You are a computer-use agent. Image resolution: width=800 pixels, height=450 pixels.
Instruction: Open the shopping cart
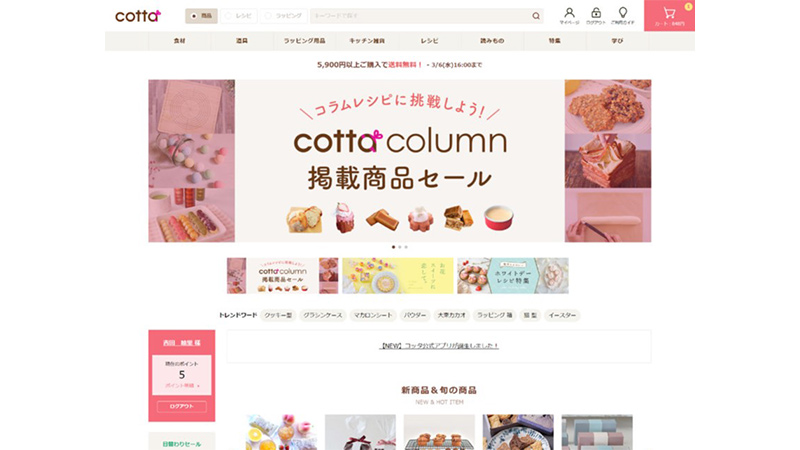click(x=669, y=15)
